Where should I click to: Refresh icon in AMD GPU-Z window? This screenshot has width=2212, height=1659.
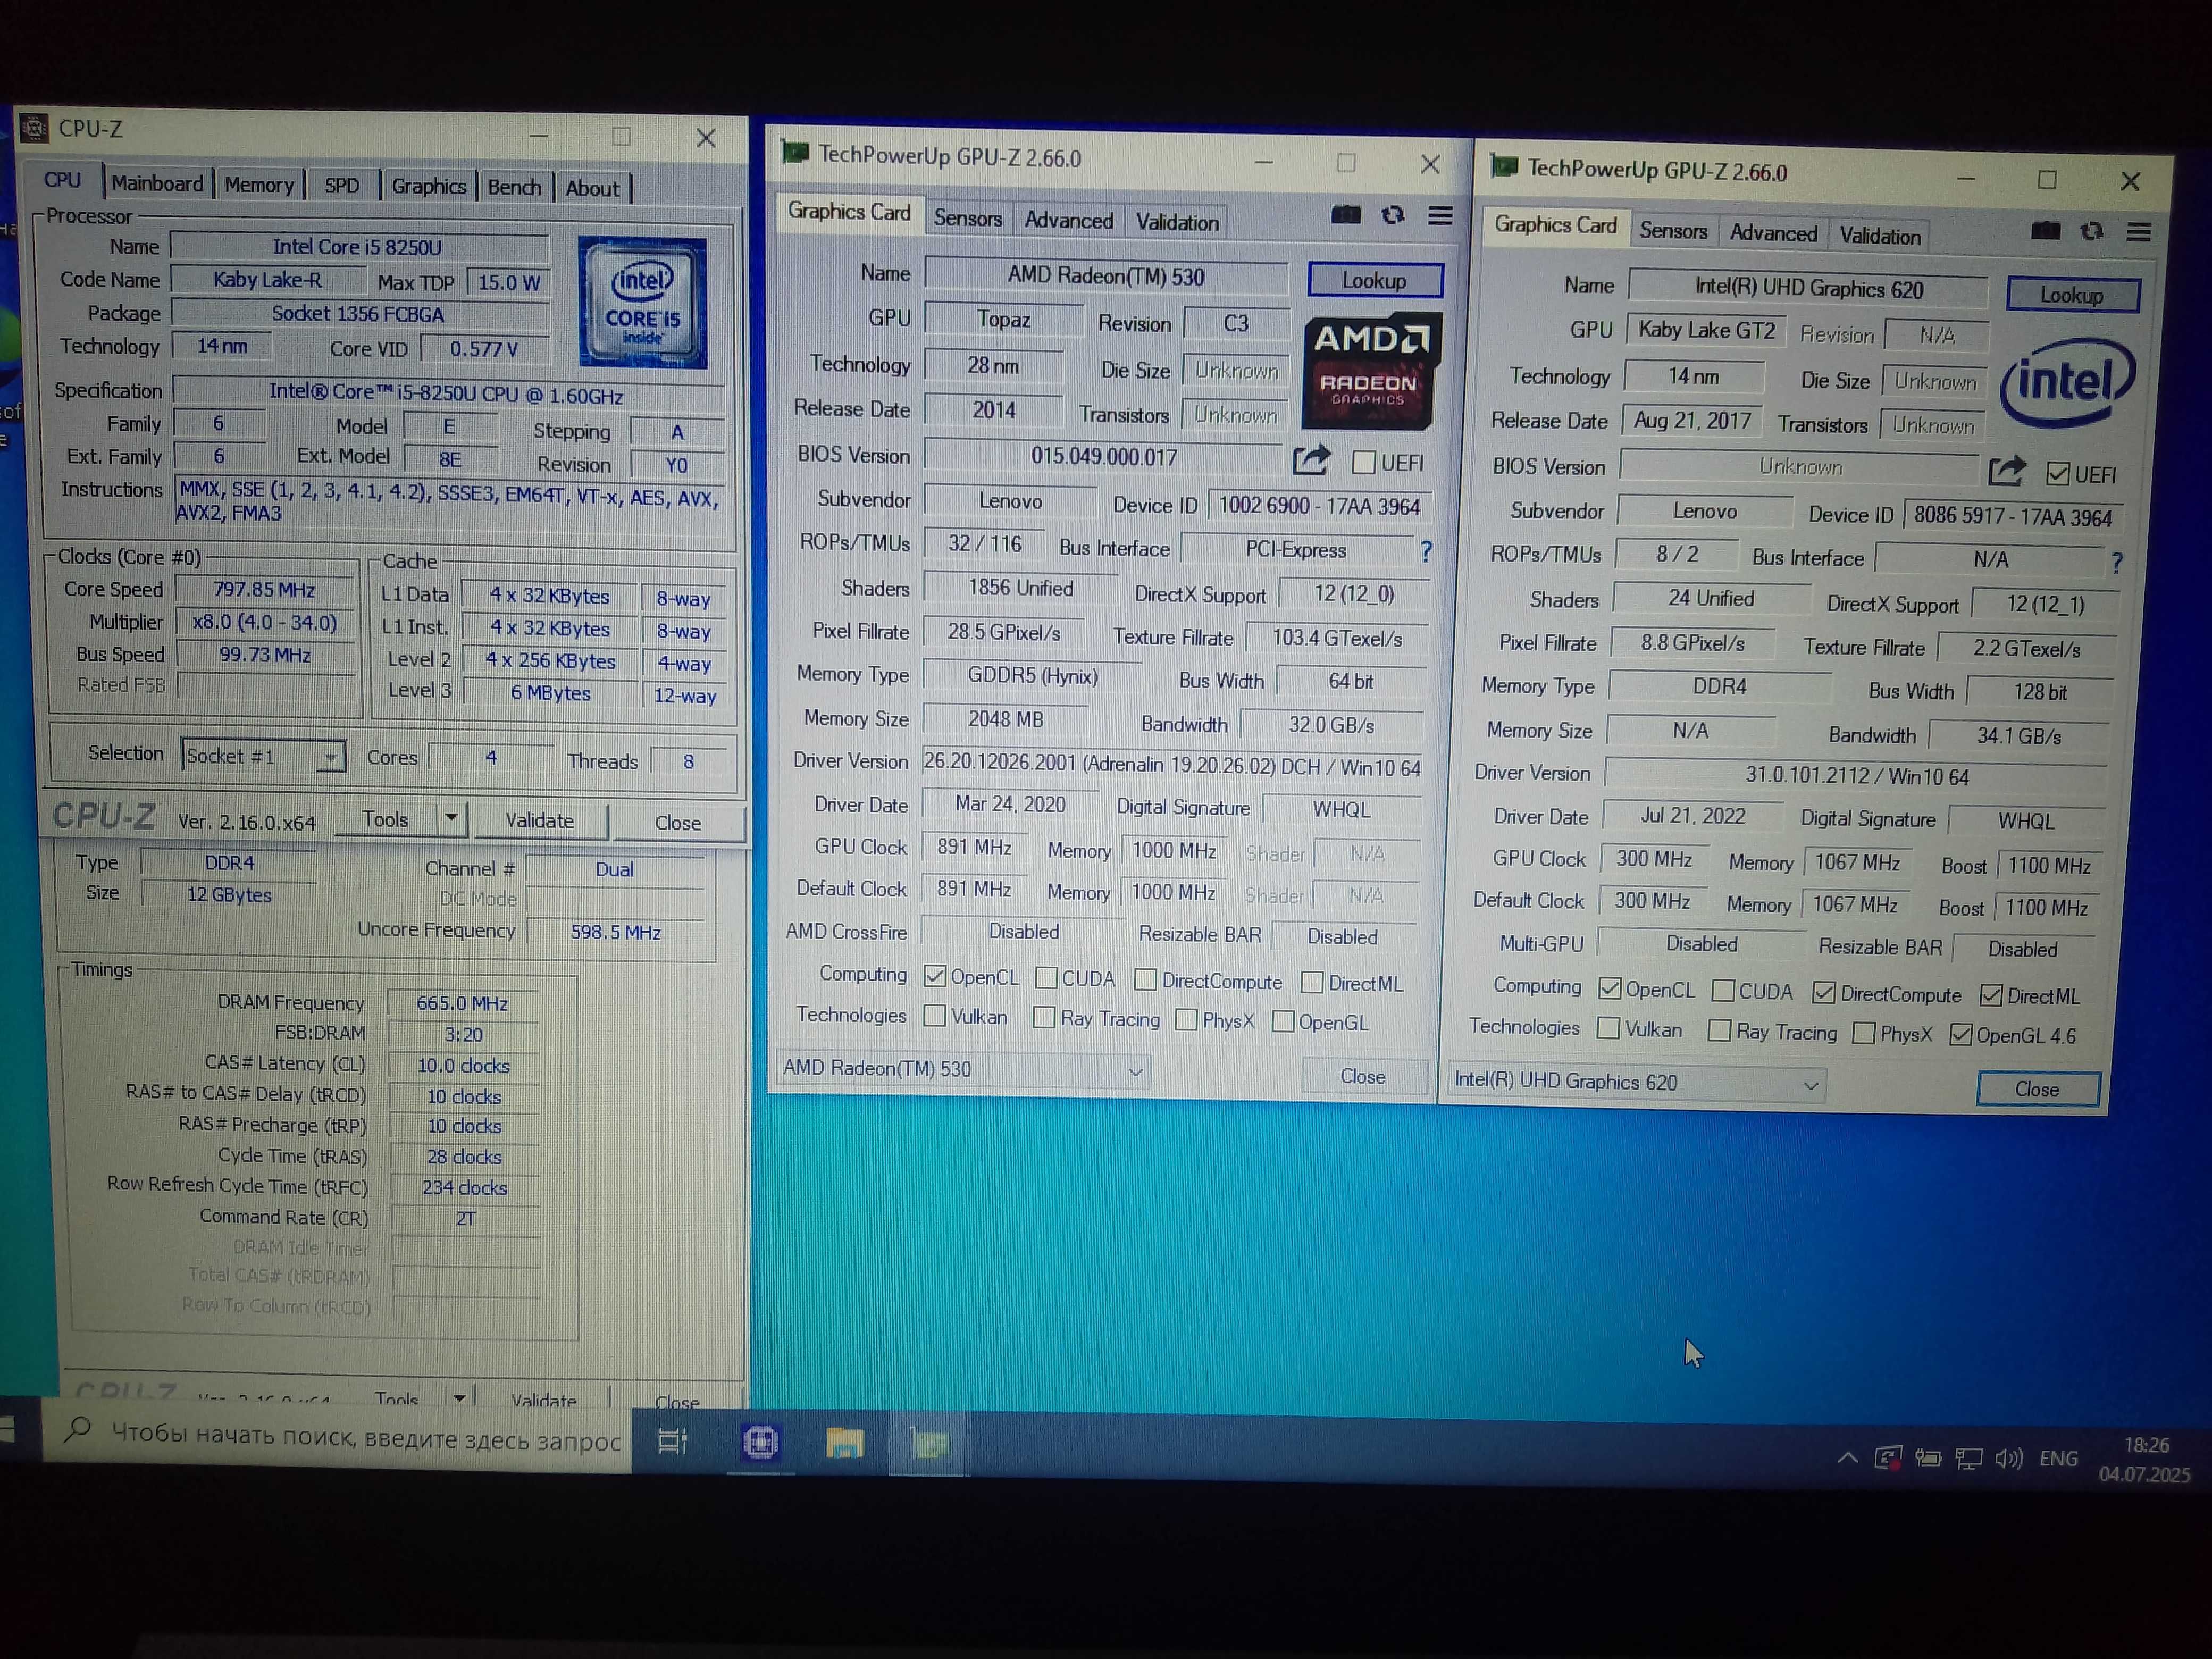(x=1393, y=215)
